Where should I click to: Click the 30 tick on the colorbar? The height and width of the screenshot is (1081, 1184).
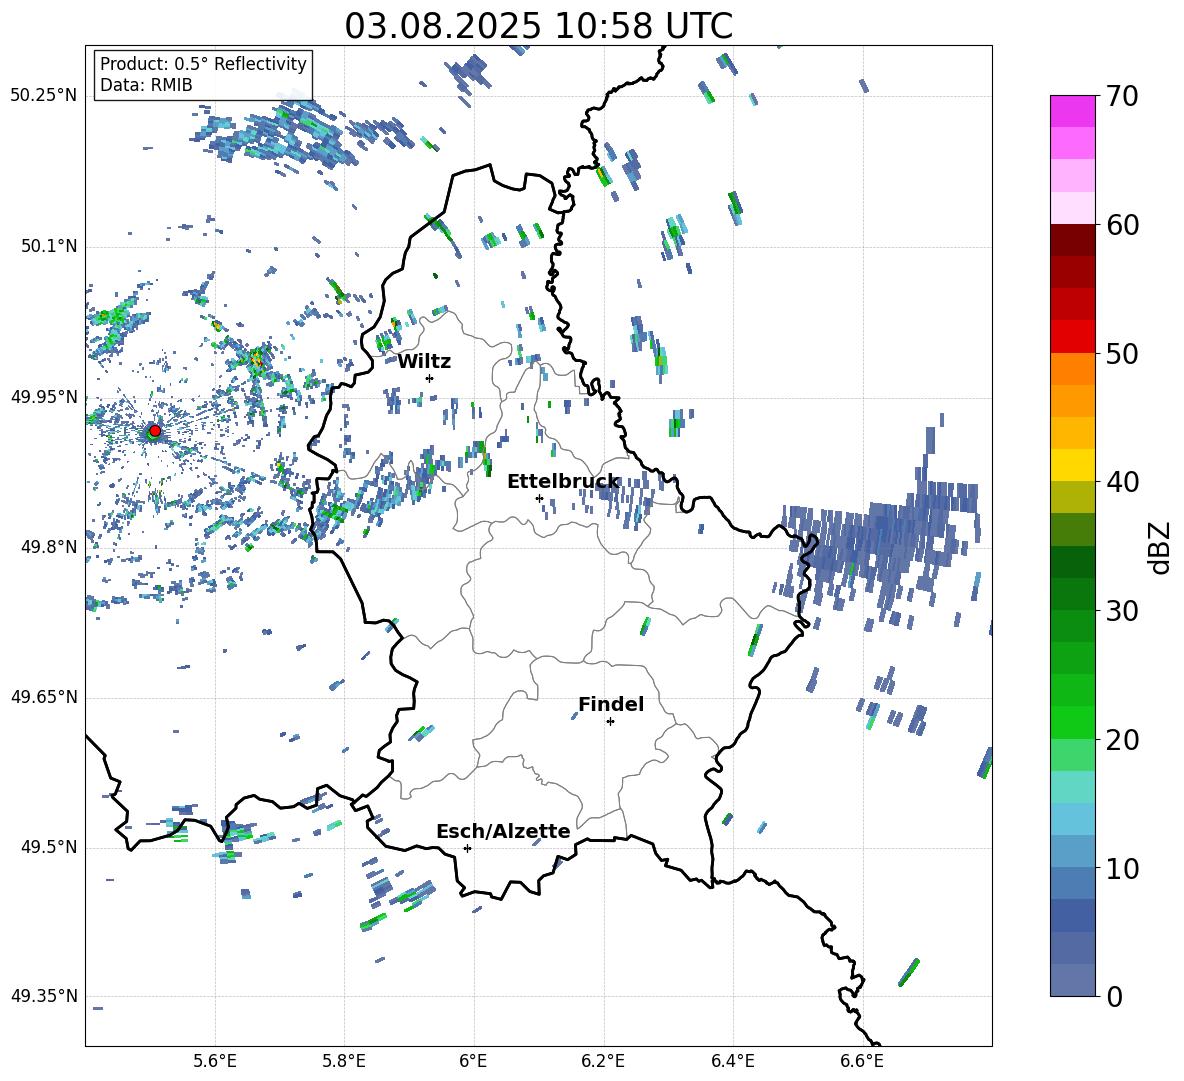click(1122, 611)
